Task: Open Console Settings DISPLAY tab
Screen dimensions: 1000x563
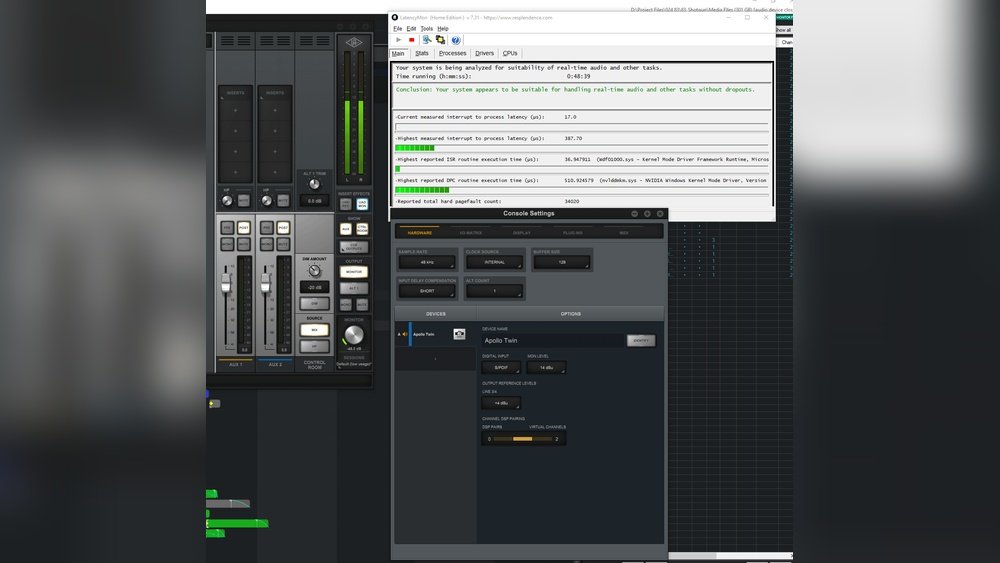Action: (522, 233)
